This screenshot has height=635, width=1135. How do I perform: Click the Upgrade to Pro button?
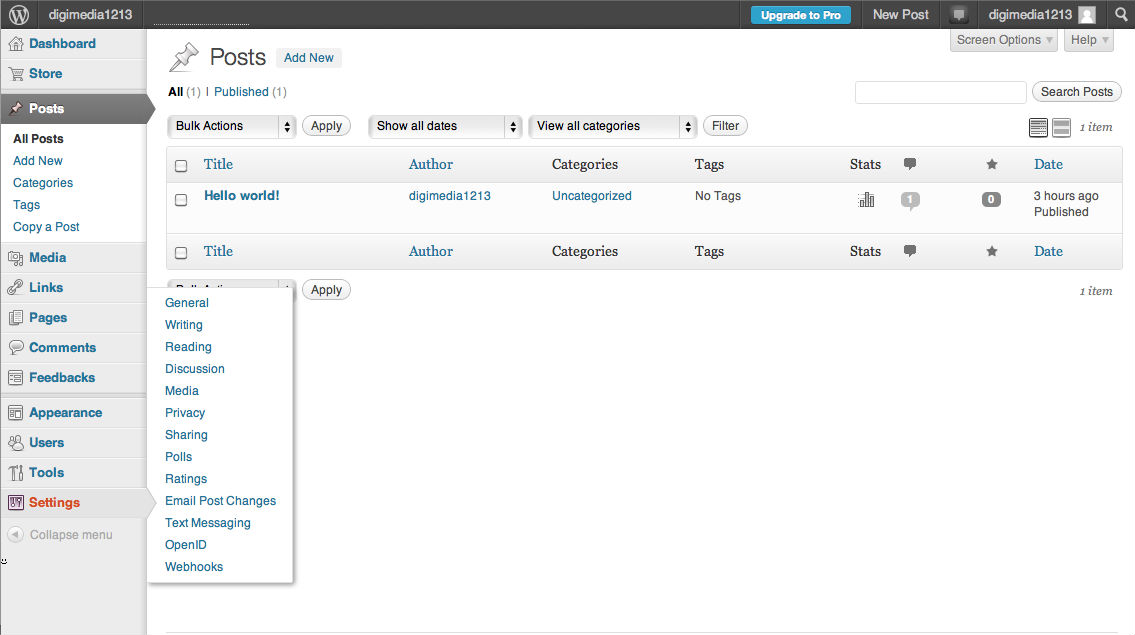(x=801, y=15)
